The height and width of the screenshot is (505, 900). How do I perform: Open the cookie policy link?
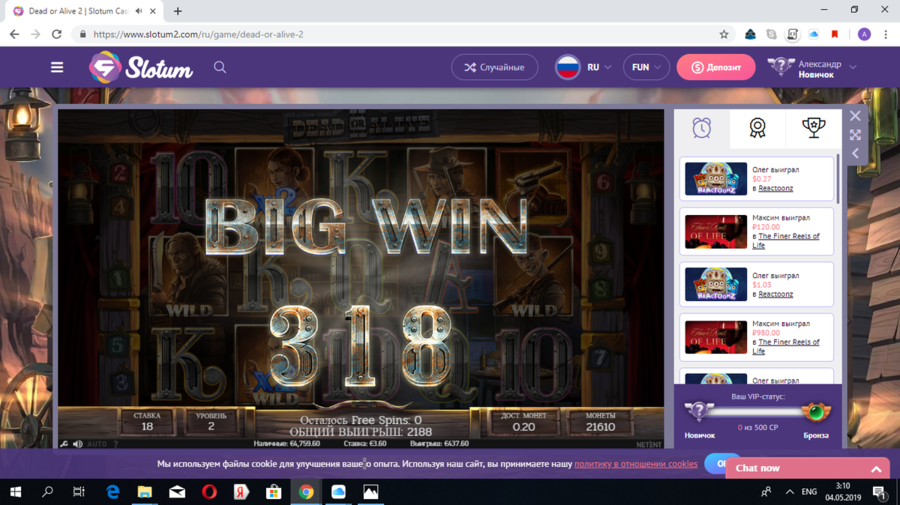pyautogui.click(x=635, y=464)
